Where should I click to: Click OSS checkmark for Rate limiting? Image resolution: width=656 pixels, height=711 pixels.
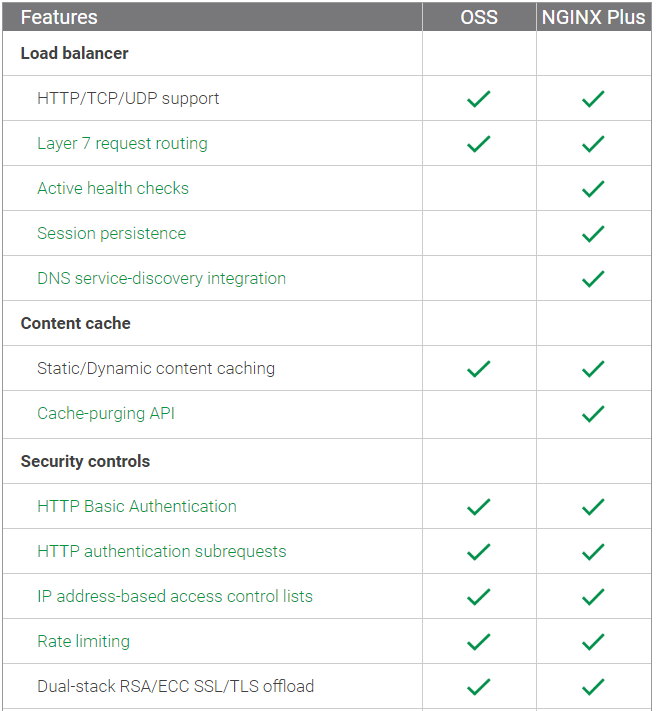479,642
